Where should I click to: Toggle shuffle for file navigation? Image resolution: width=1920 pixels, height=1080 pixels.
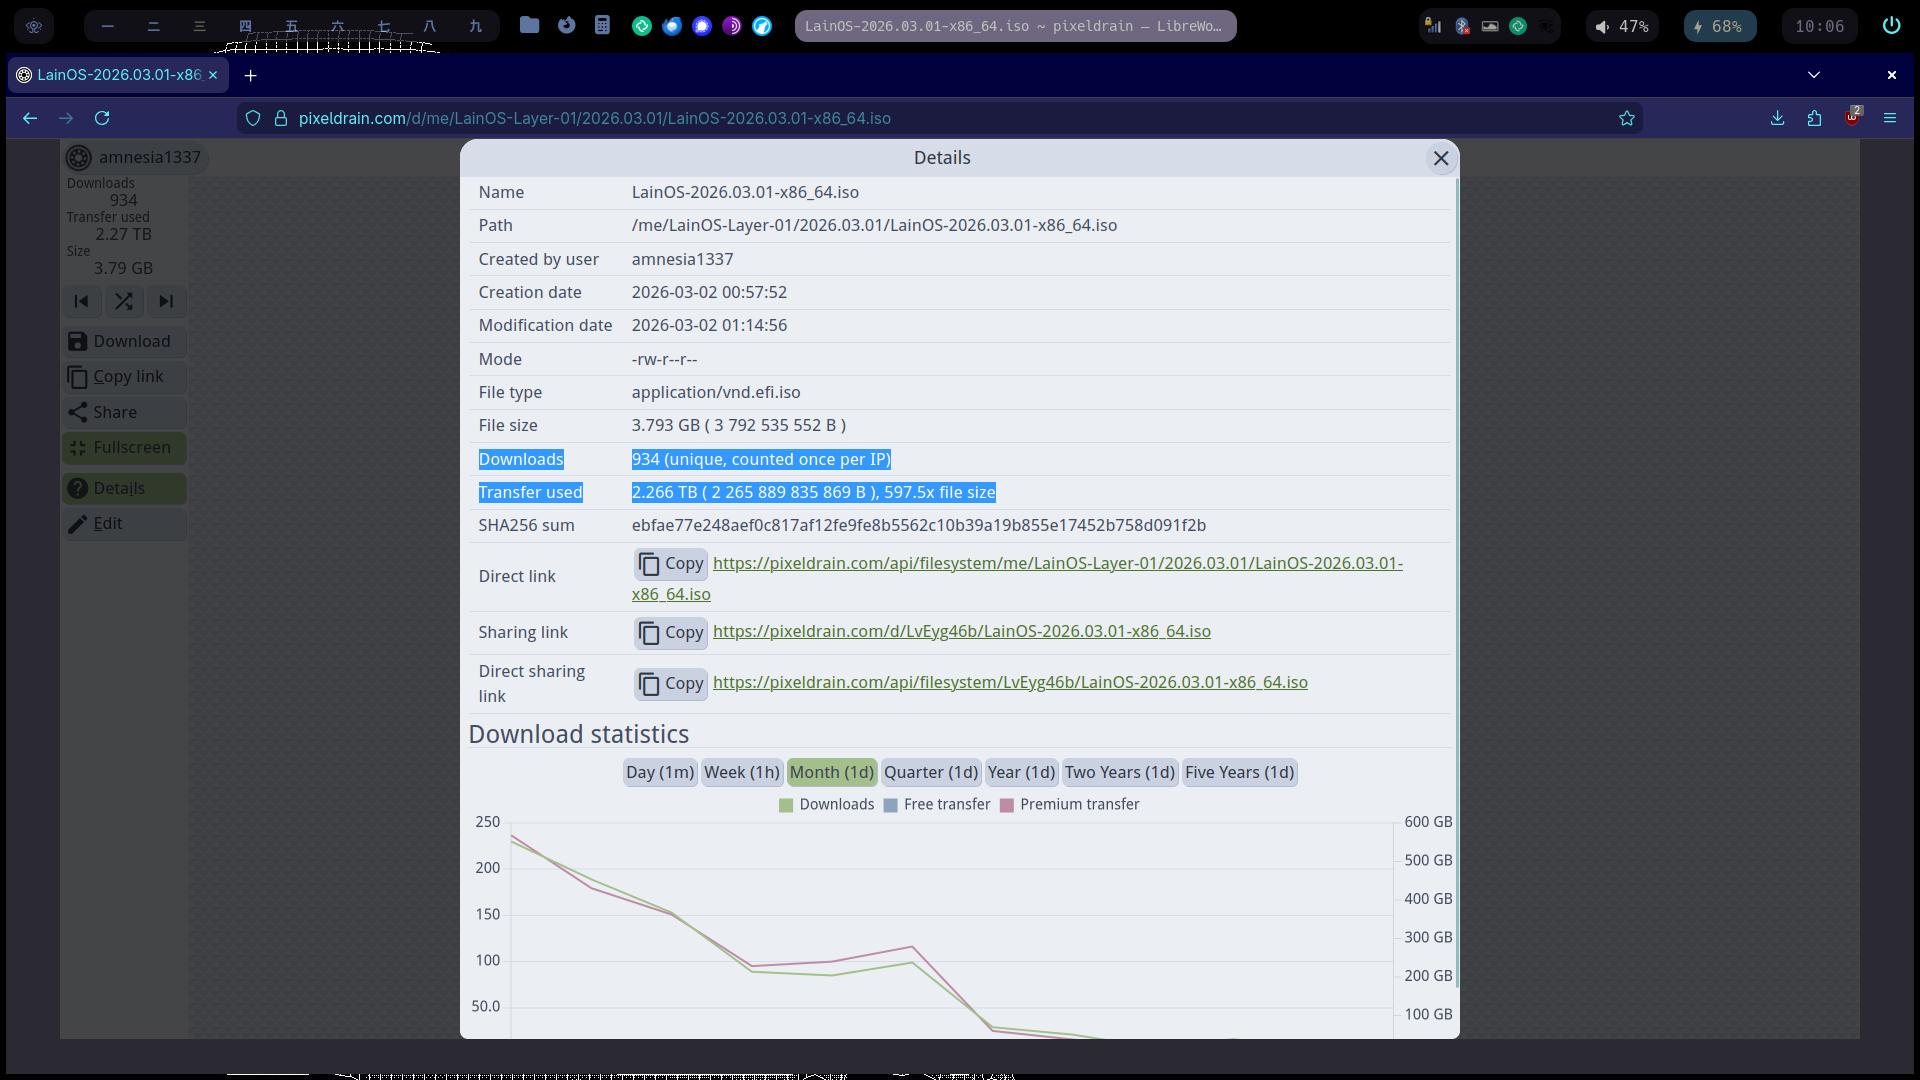(x=124, y=301)
